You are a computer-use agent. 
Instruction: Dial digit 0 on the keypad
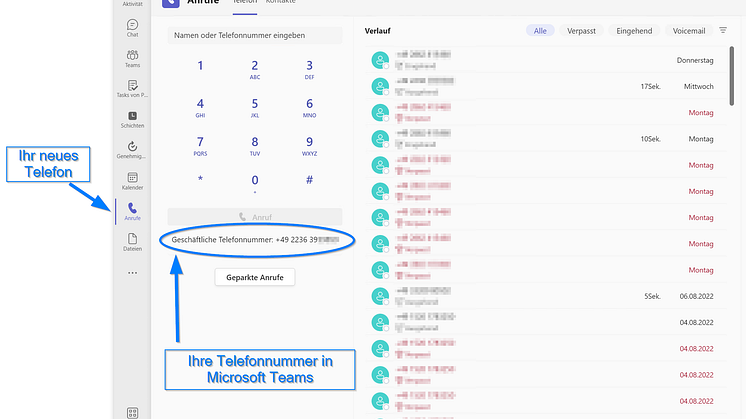255,183
